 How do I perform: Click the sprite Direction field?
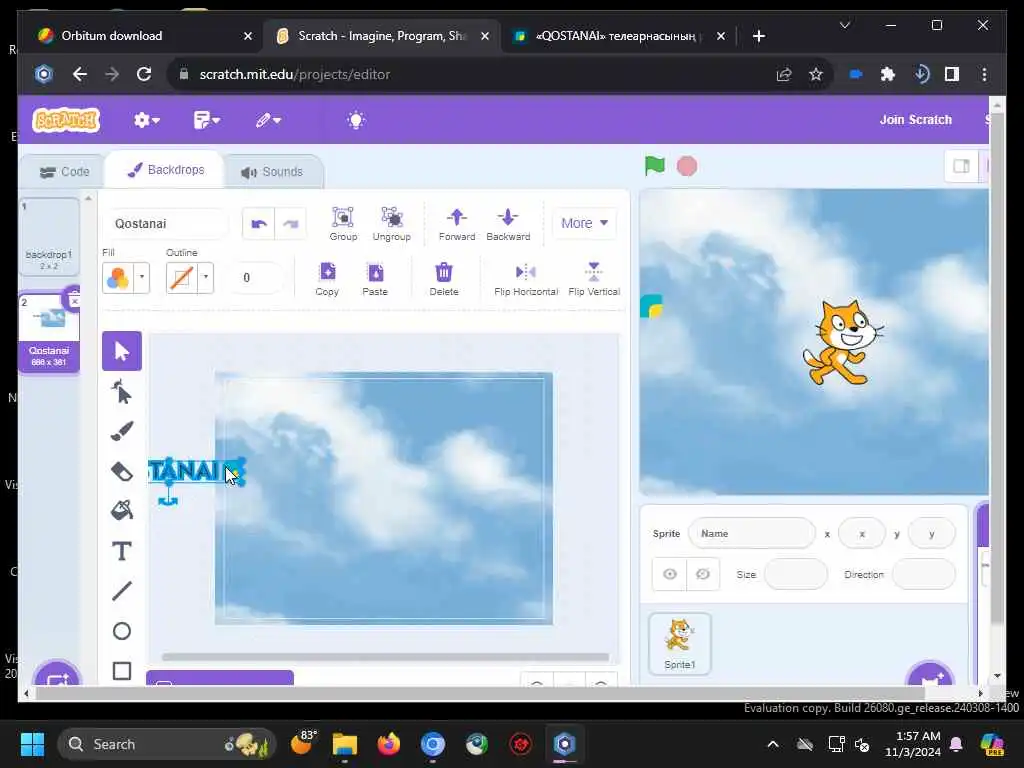point(923,575)
